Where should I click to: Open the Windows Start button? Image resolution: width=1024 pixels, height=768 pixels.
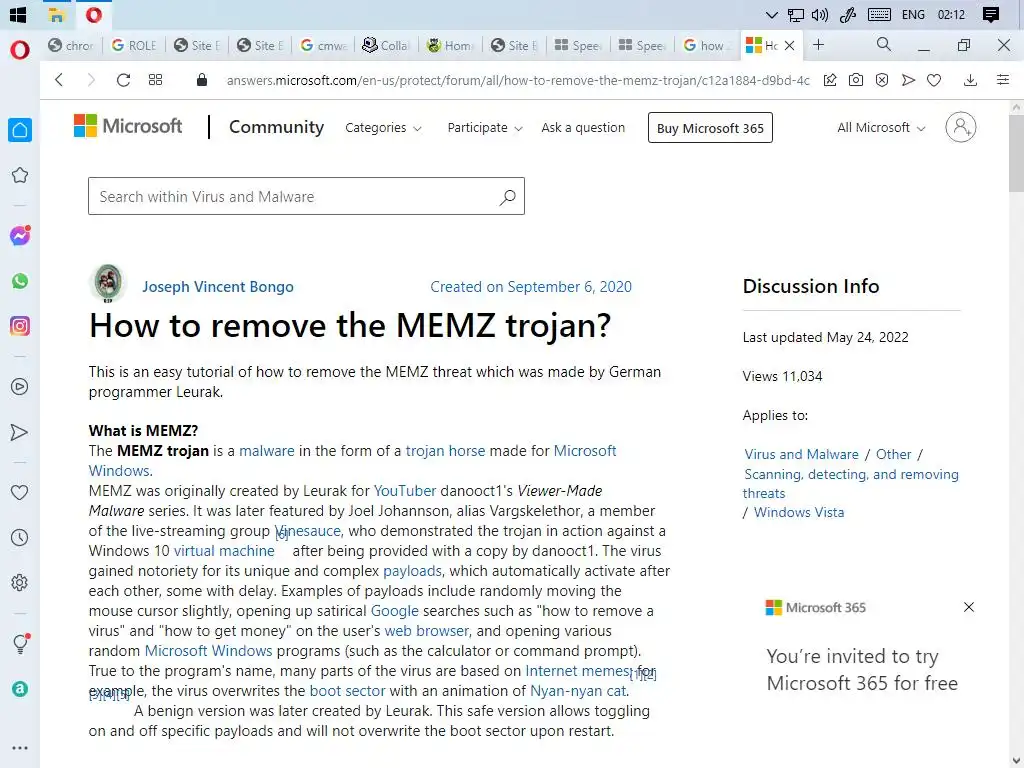pos(18,15)
